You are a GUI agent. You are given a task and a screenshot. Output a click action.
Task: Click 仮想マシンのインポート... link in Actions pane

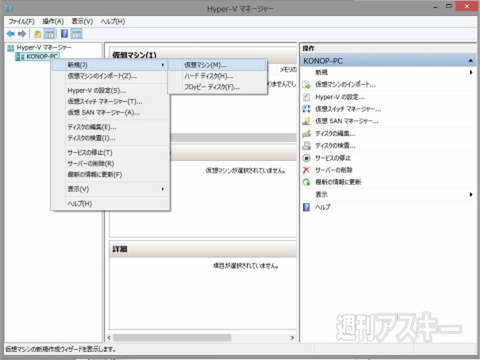click(345, 85)
